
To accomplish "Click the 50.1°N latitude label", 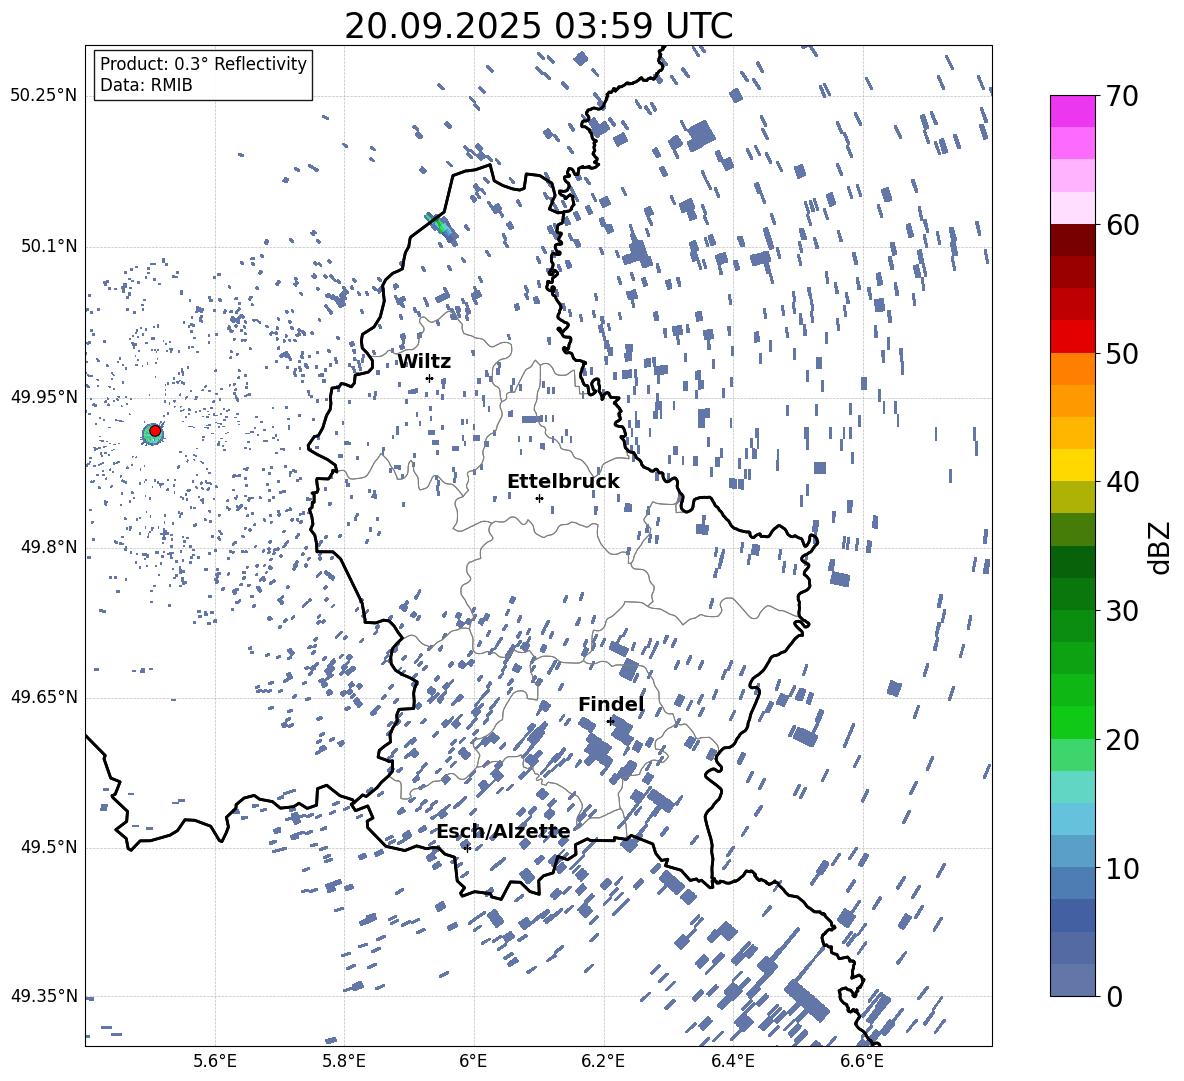I will (x=49, y=247).
